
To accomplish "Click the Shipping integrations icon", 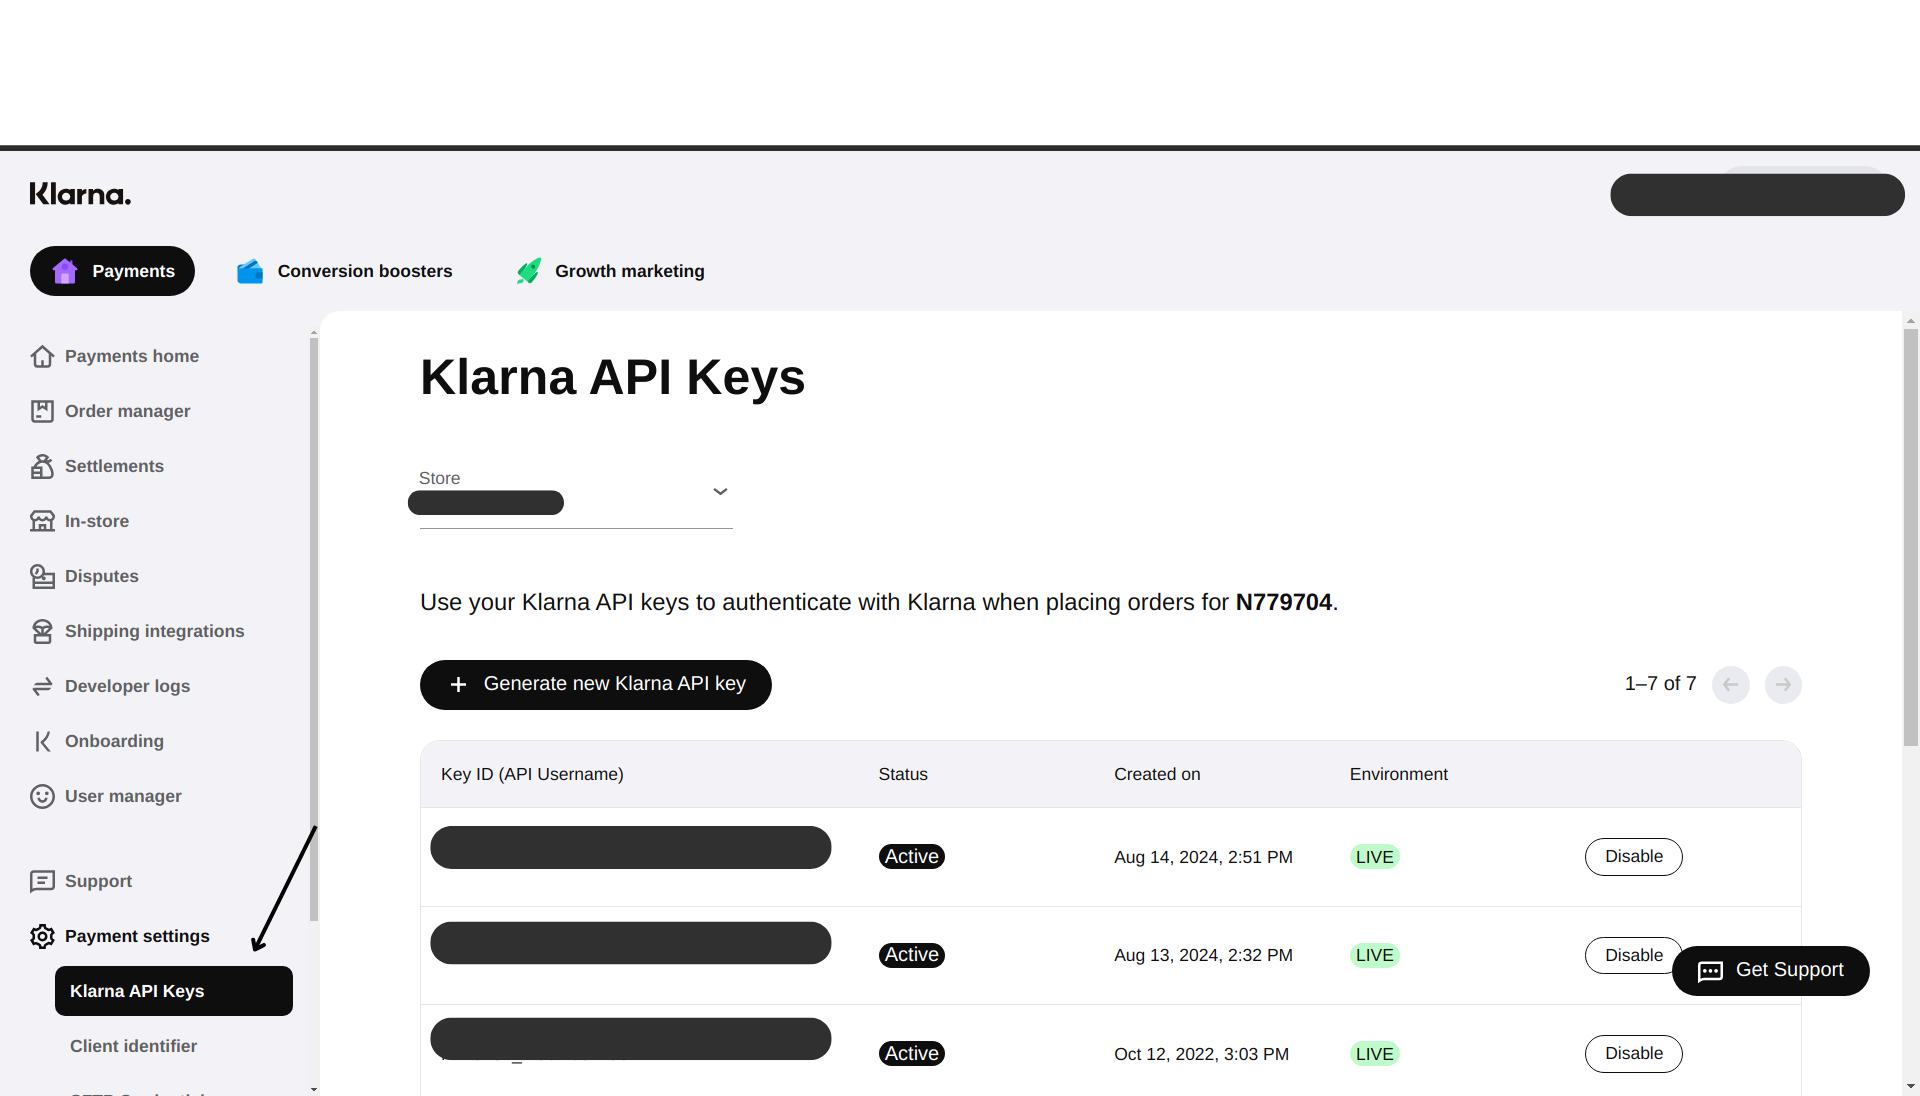I will [42, 631].
